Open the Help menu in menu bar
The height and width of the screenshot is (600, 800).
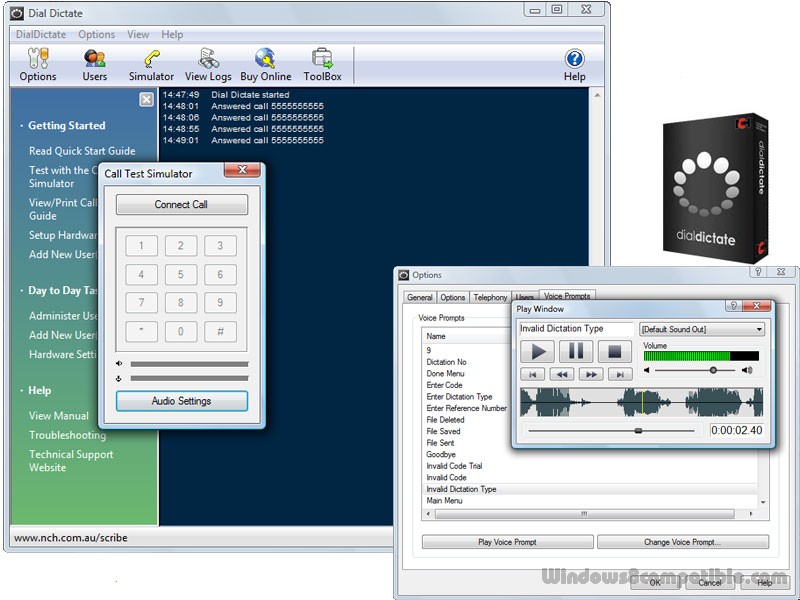172,34
